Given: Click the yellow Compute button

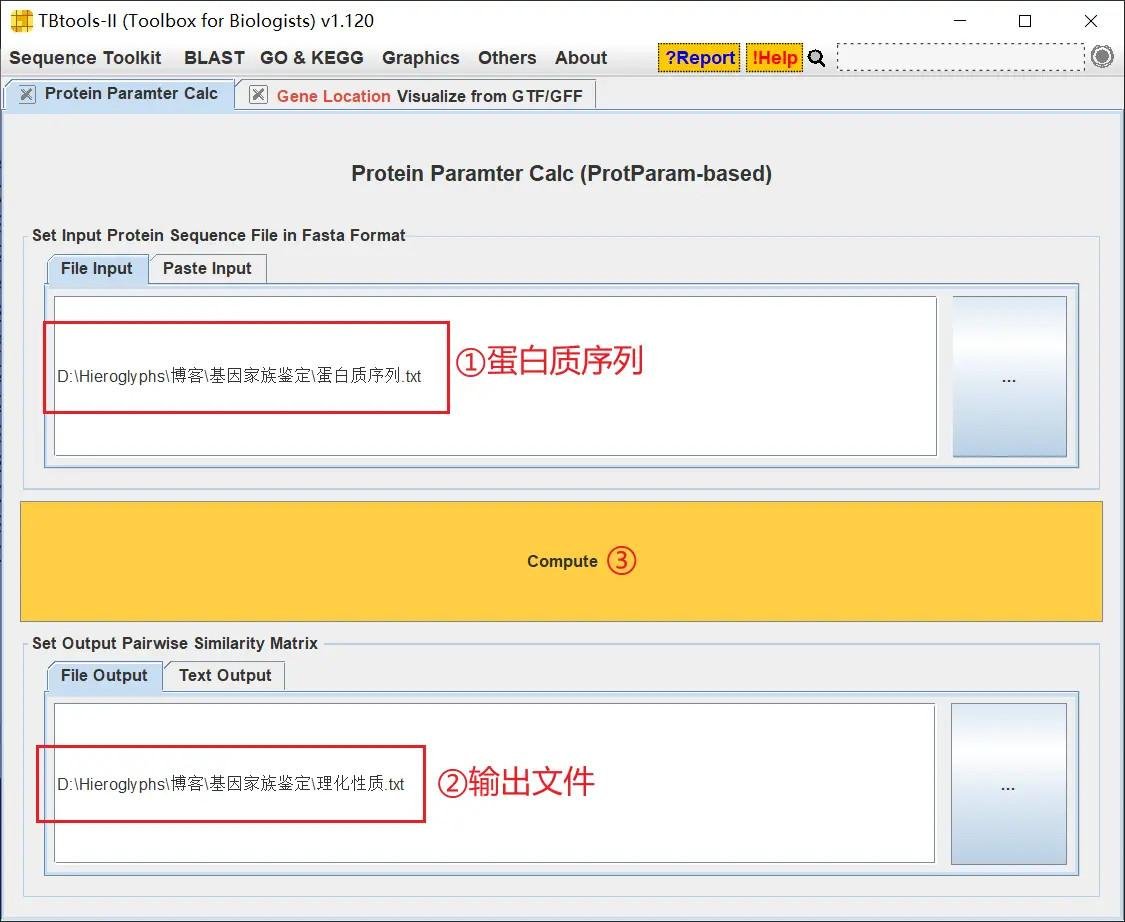Looking at the screenshot, I should click(x=561, y=561).
